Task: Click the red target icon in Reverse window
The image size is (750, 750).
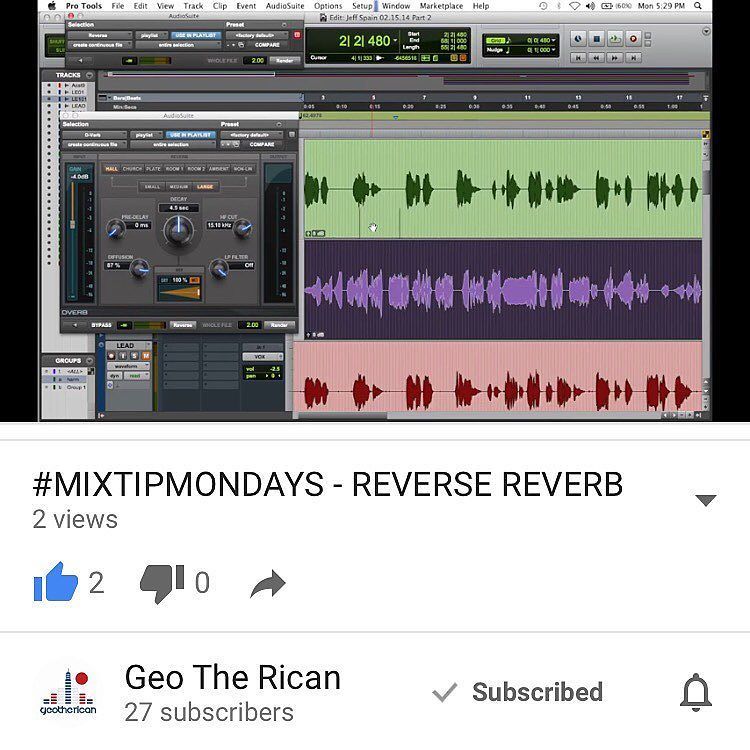Action: pyautogui.click(x=297, y=35)
